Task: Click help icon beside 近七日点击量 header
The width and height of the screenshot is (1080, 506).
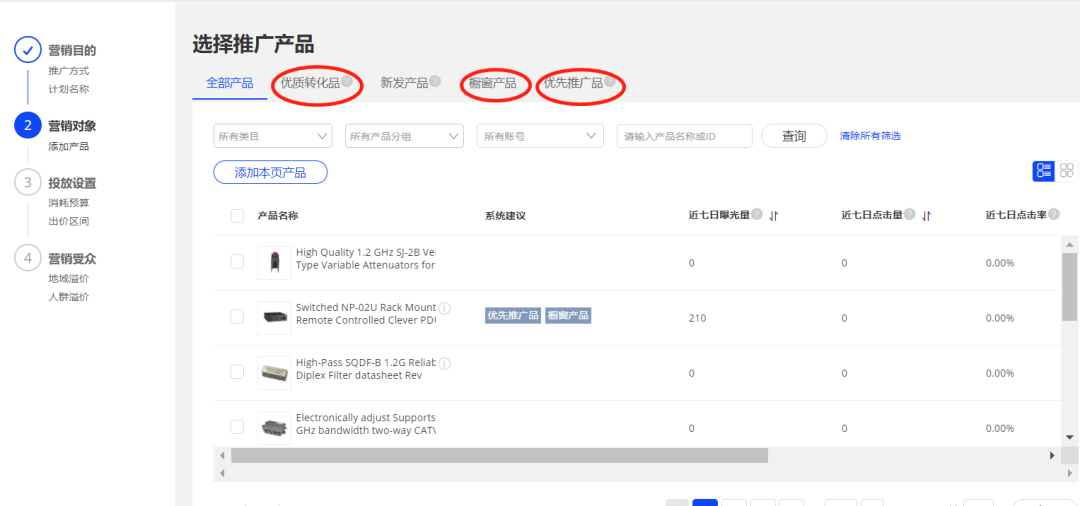Action: [x=910, y=214]
